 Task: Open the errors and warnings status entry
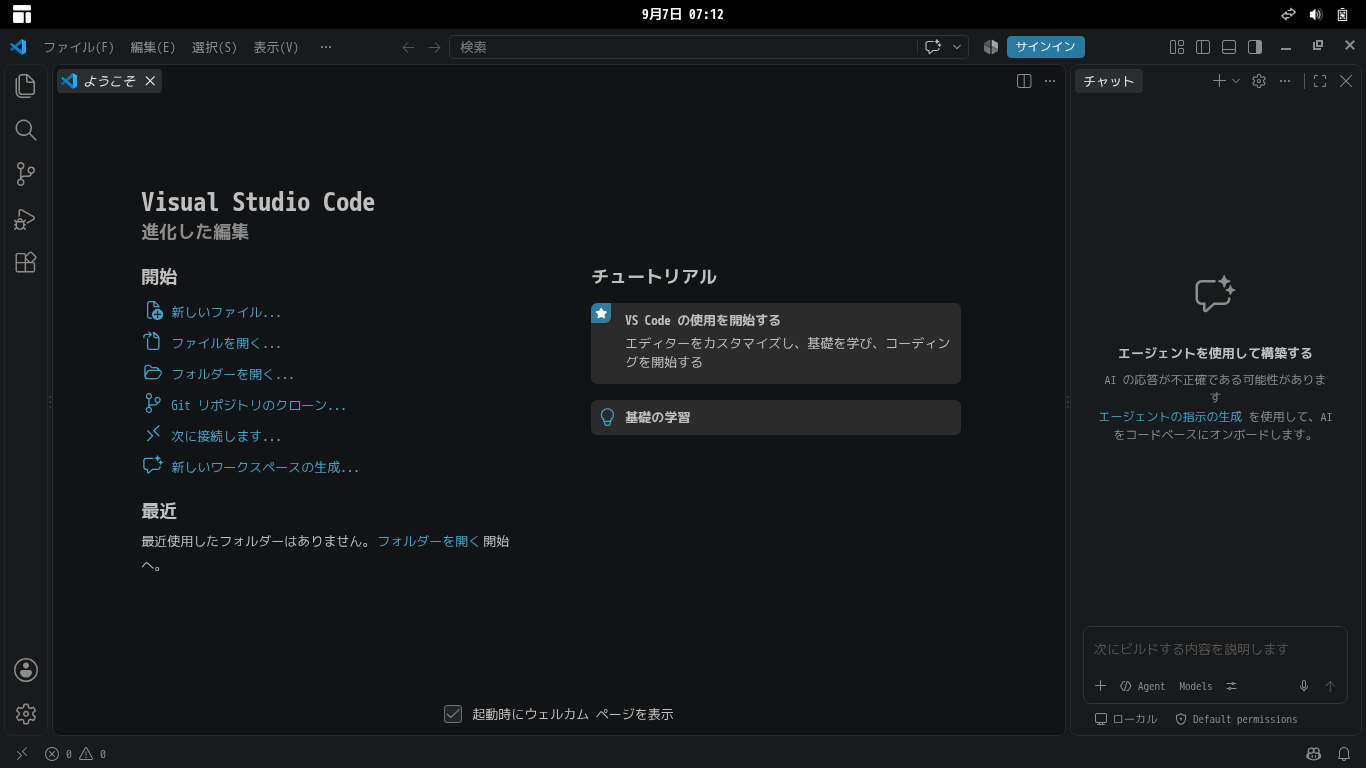(75, 754)
